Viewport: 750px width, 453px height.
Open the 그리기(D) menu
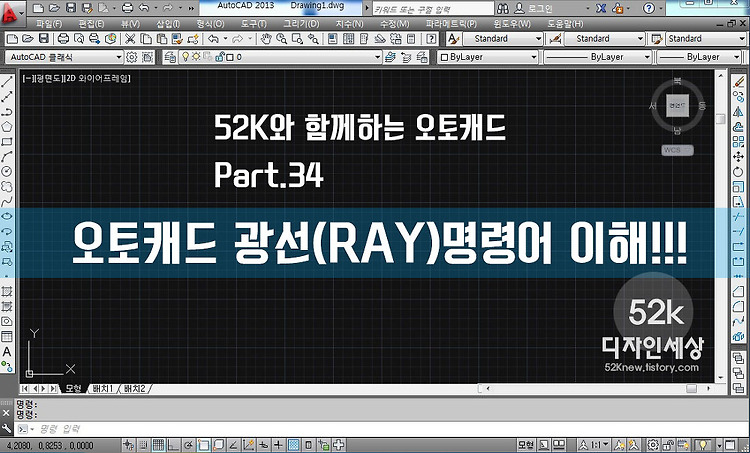coord(301,23)
